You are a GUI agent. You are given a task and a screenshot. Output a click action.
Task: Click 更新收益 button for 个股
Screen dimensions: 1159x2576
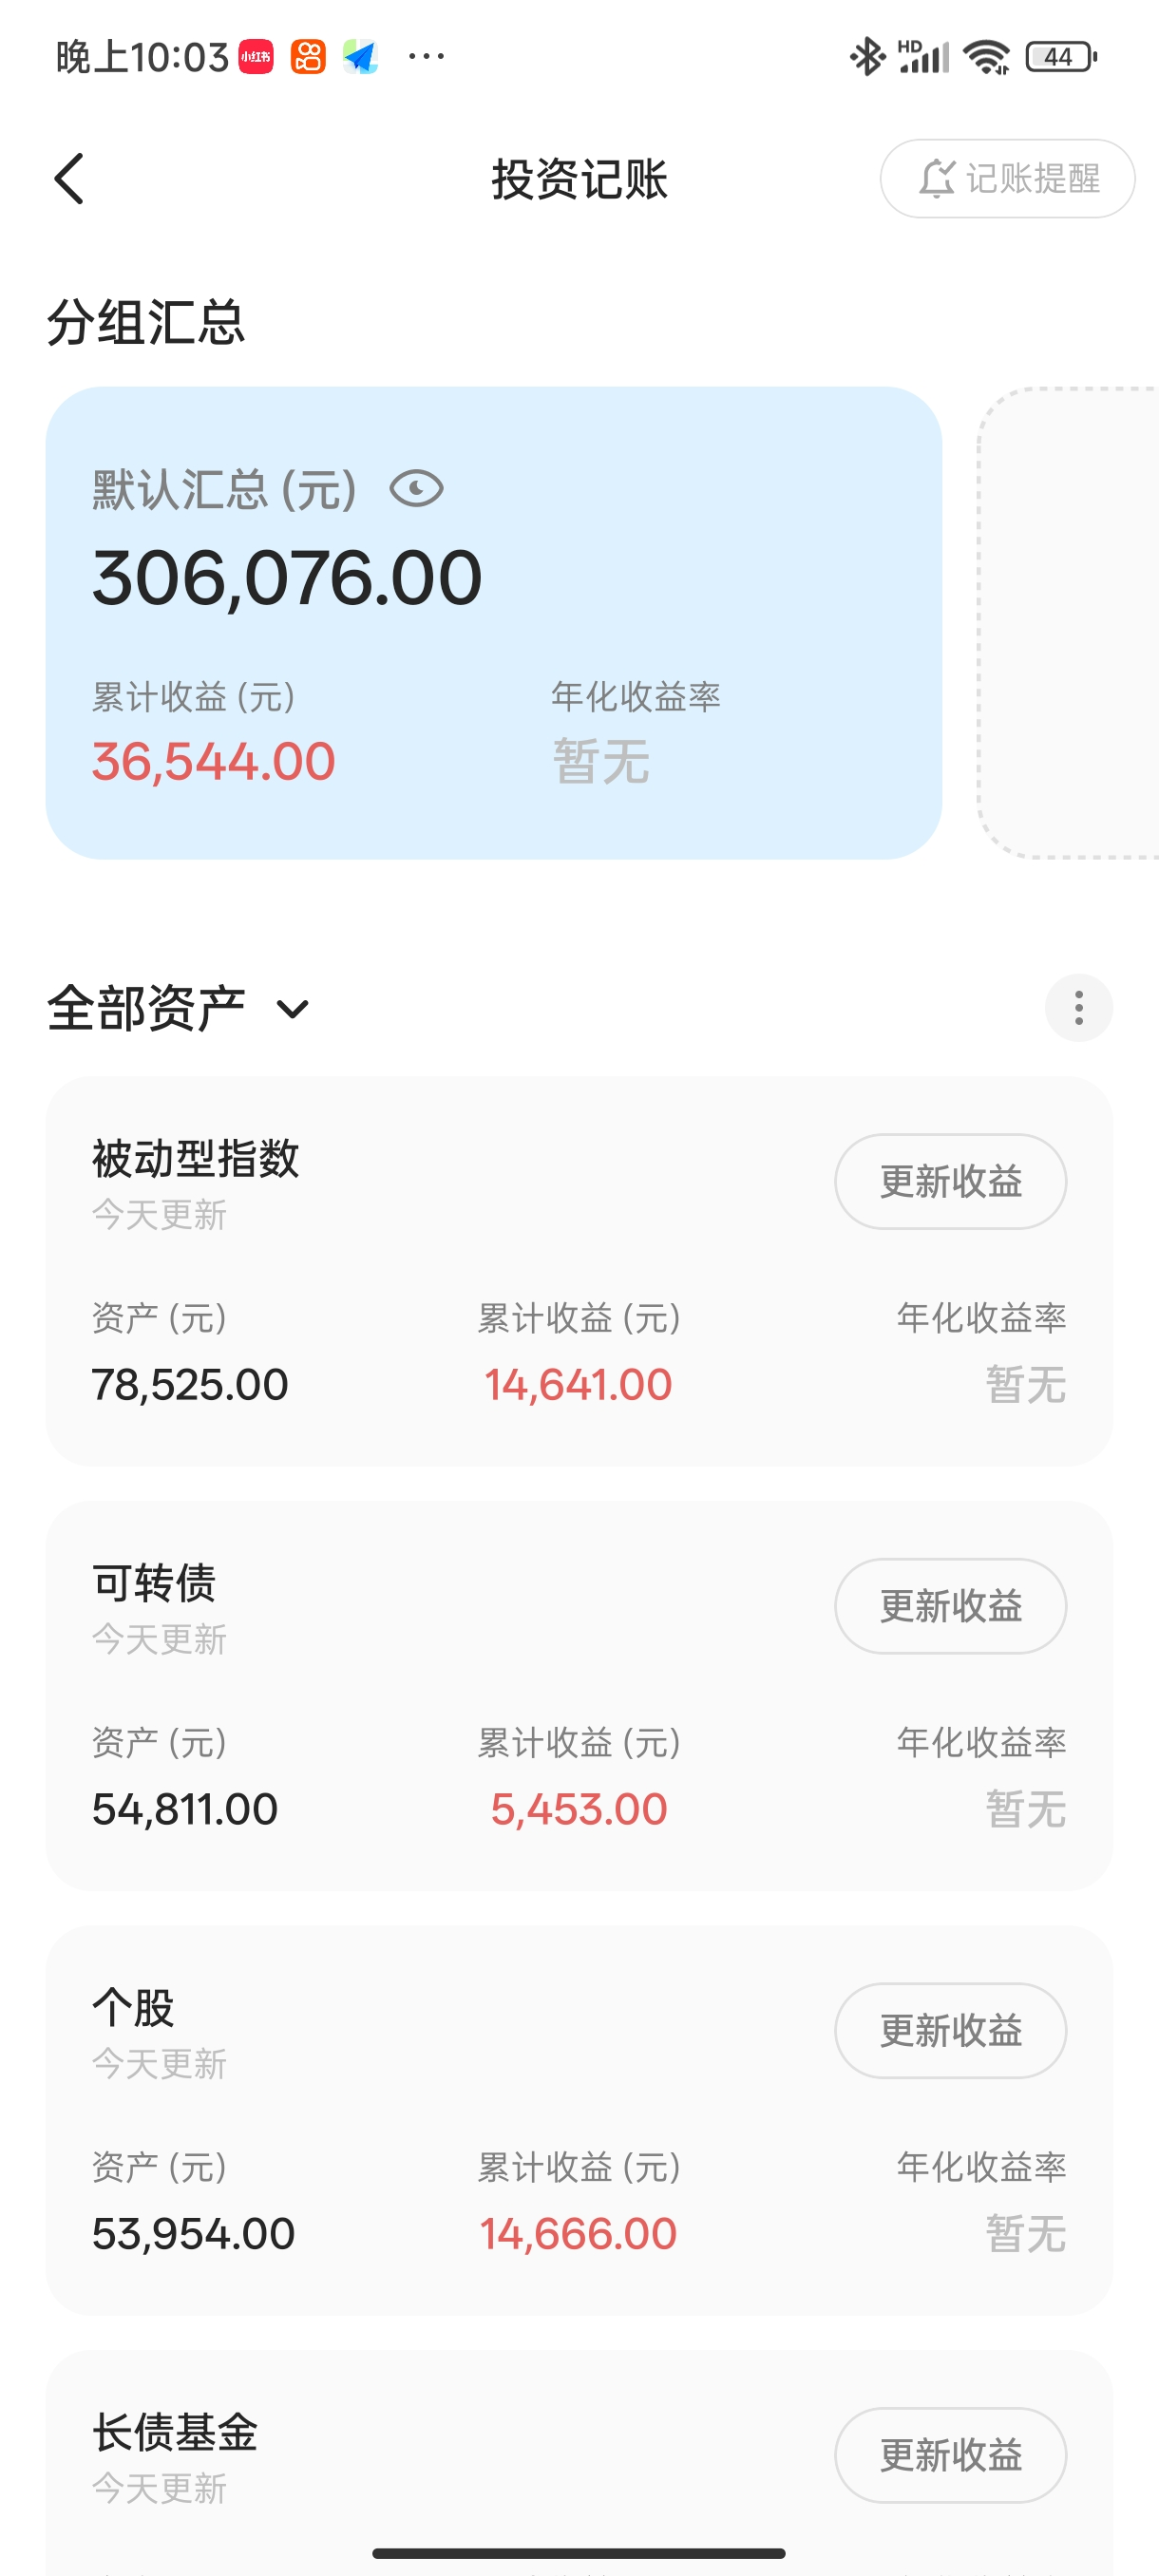tap(950, 2030)
